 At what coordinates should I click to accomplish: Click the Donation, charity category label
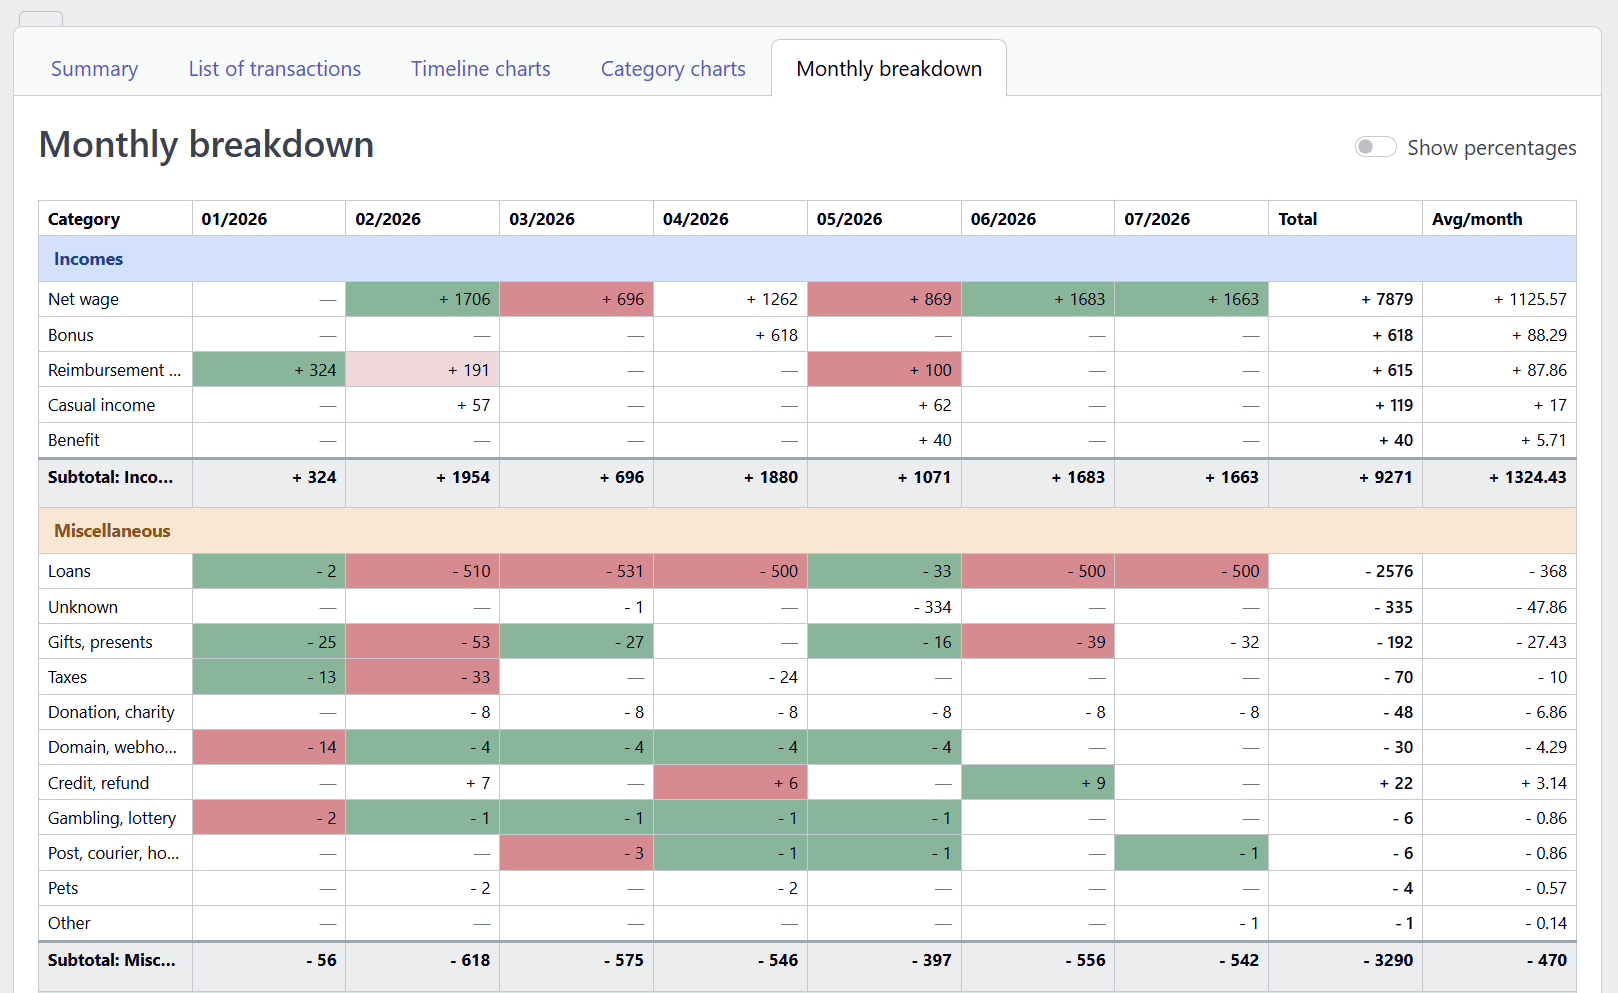[x=111, y=712]
